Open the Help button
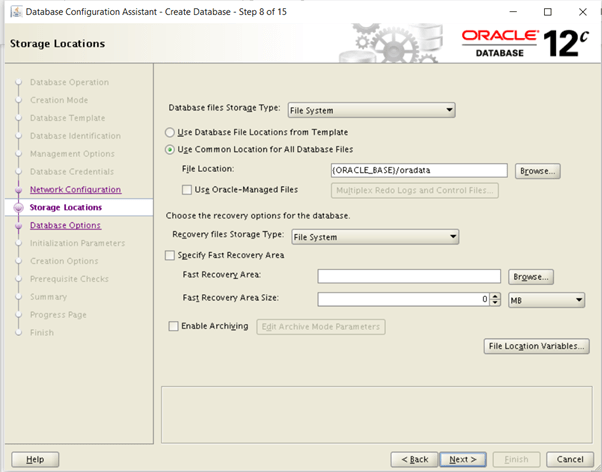Screen dimensions: 602x472 (36, 459)
